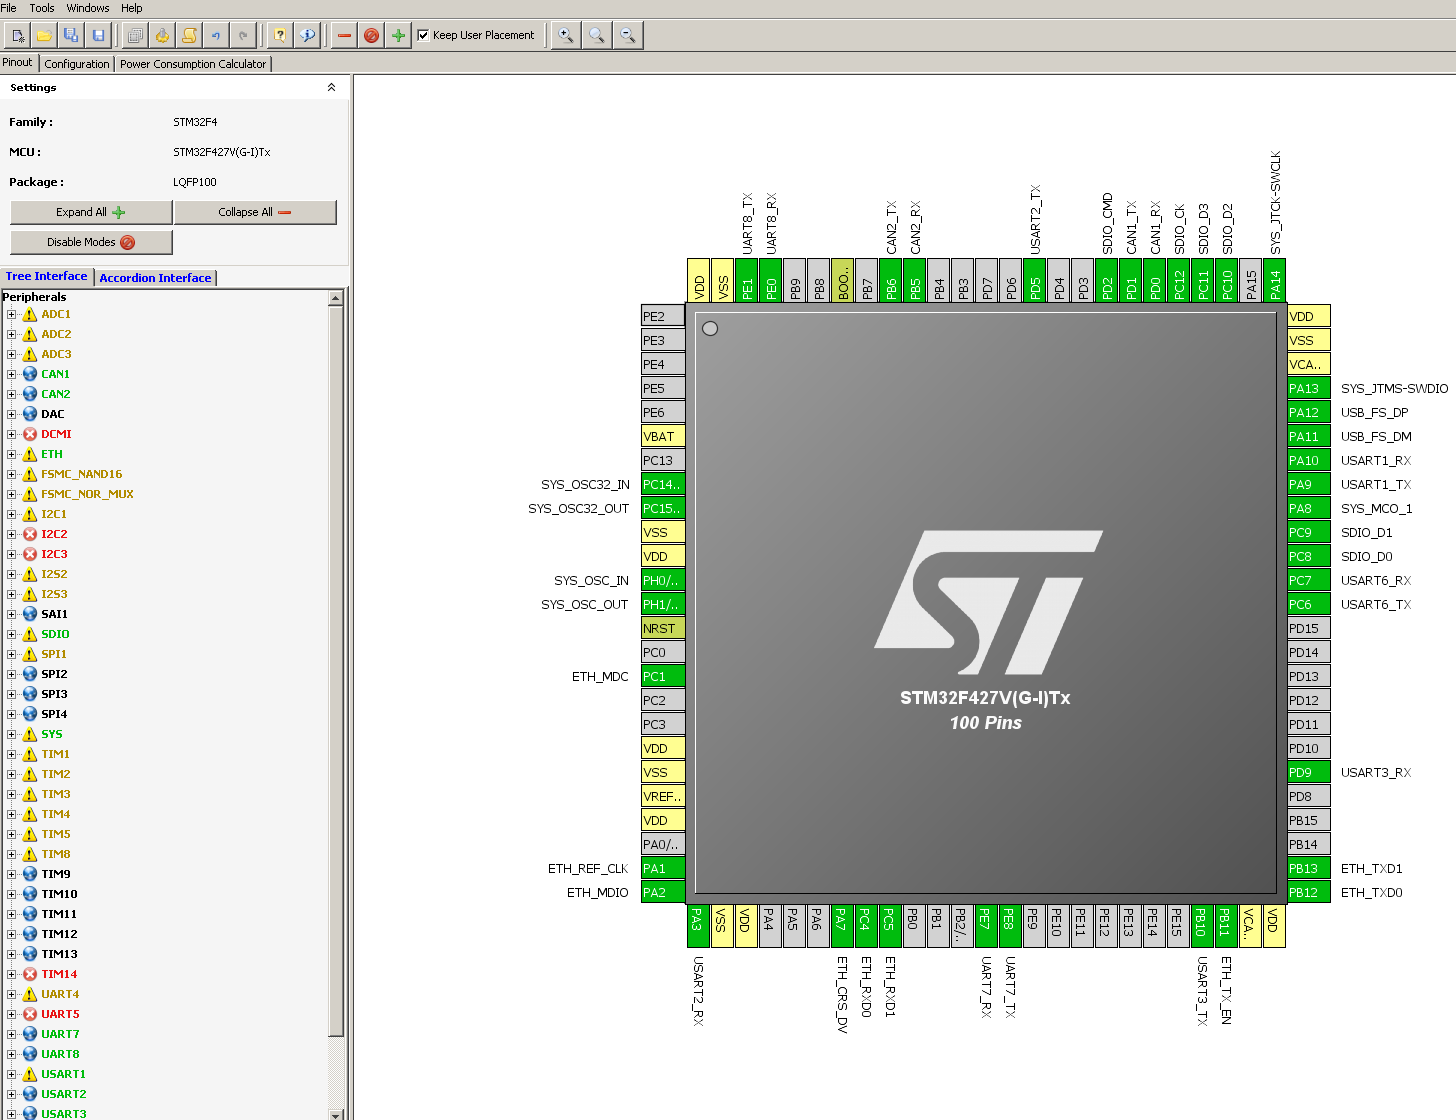Click the peripherals list scrollbar down arrow
Screen dimensions: 1456x1120
(x=336, y=1113)
